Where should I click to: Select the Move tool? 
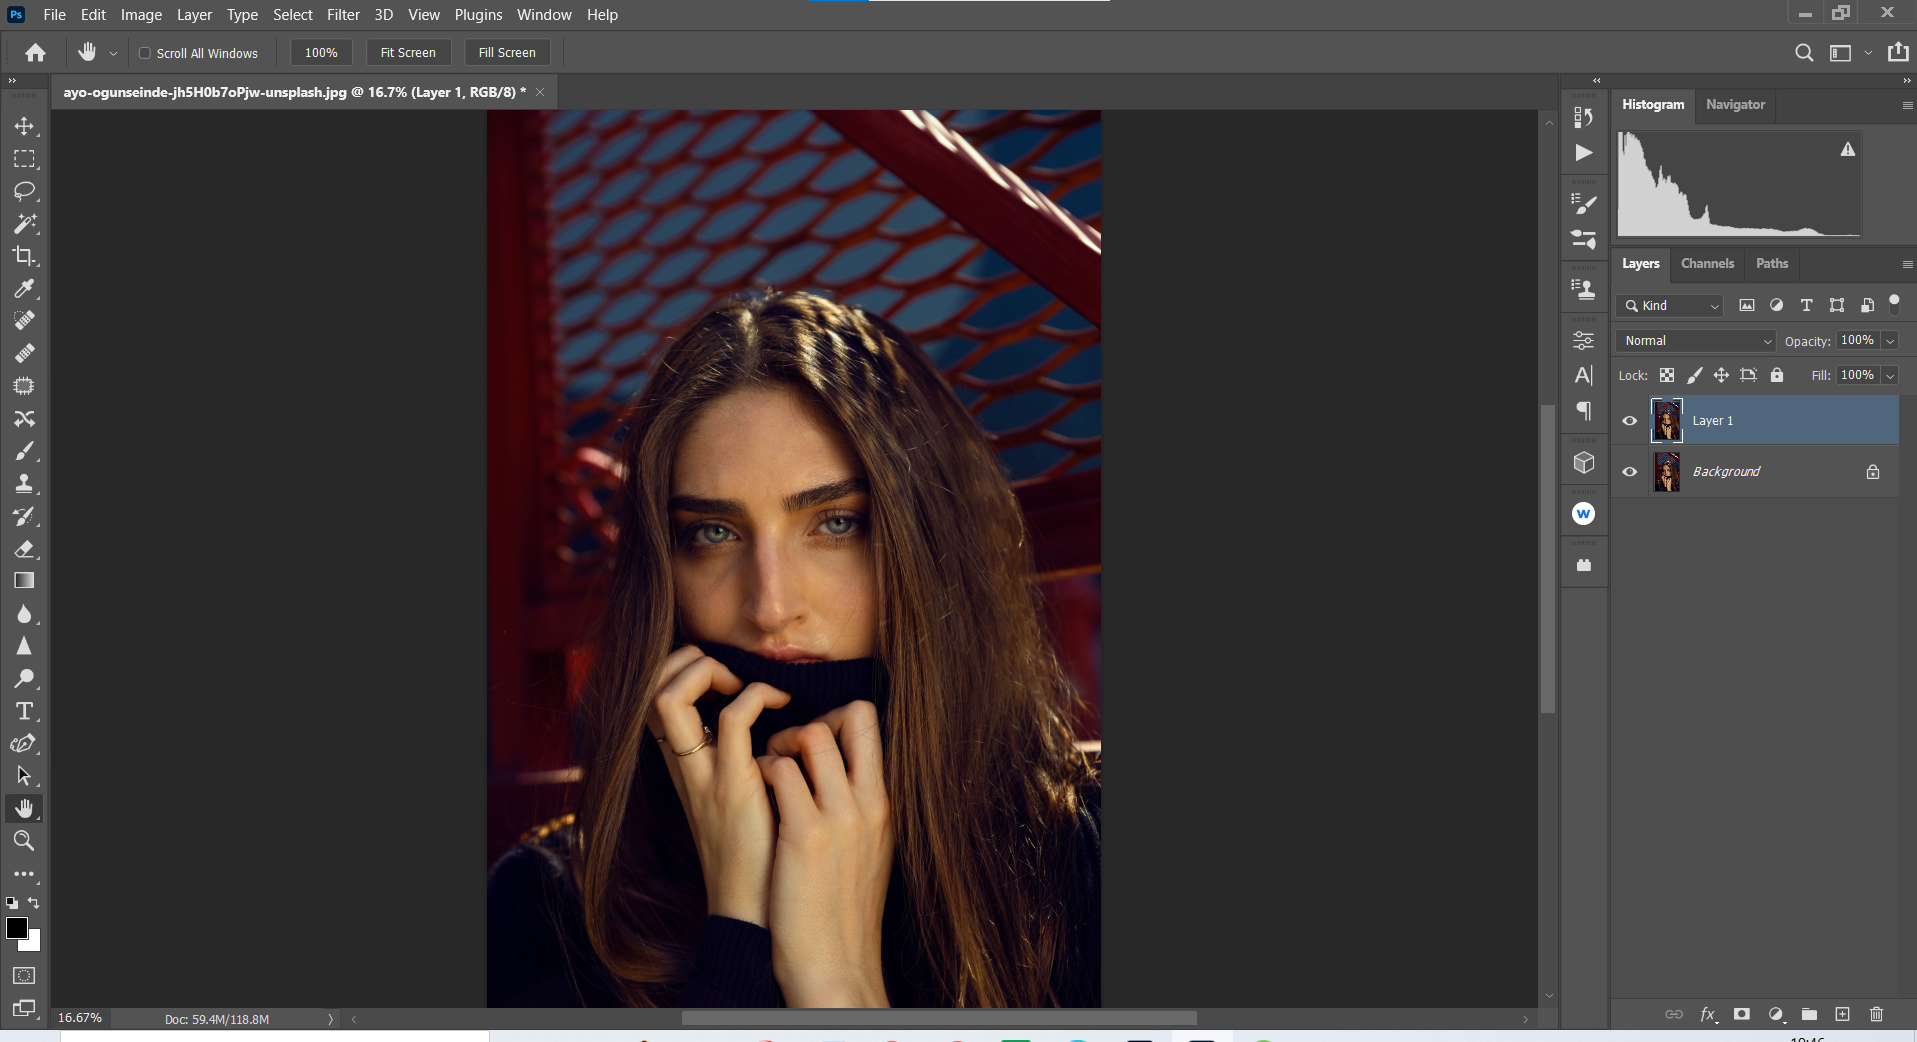click(x=24, y=126)
